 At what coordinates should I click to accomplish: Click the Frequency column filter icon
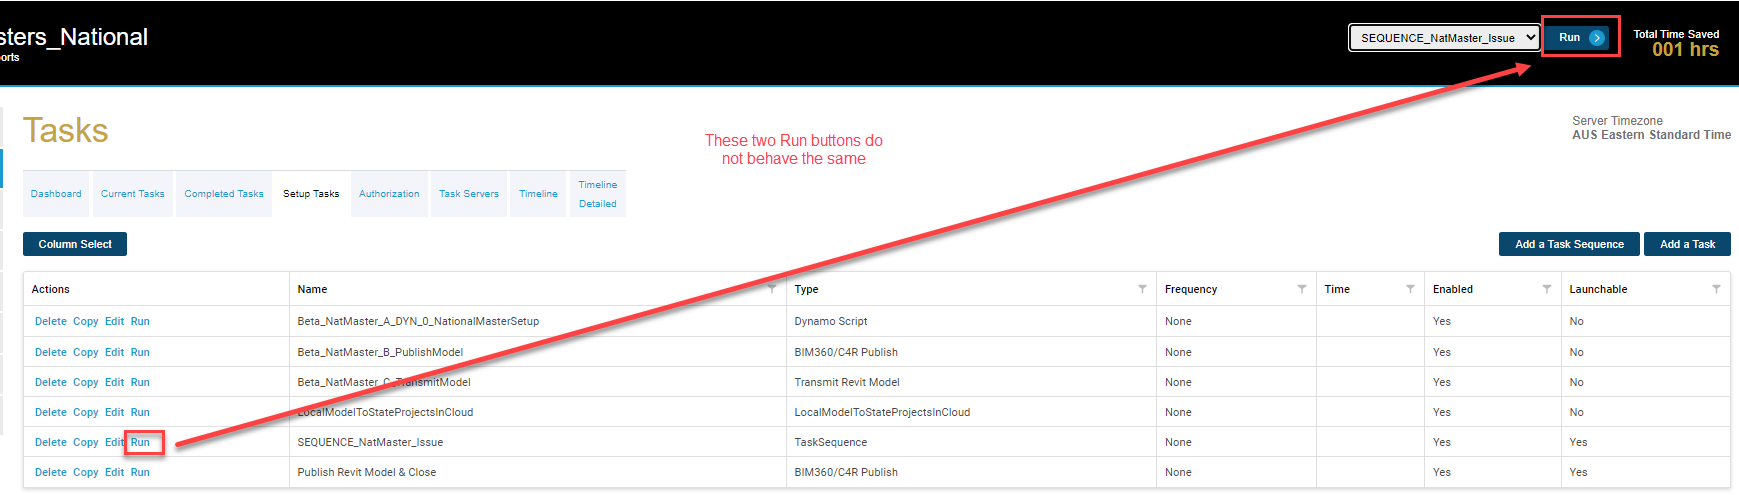point(1301,289)
